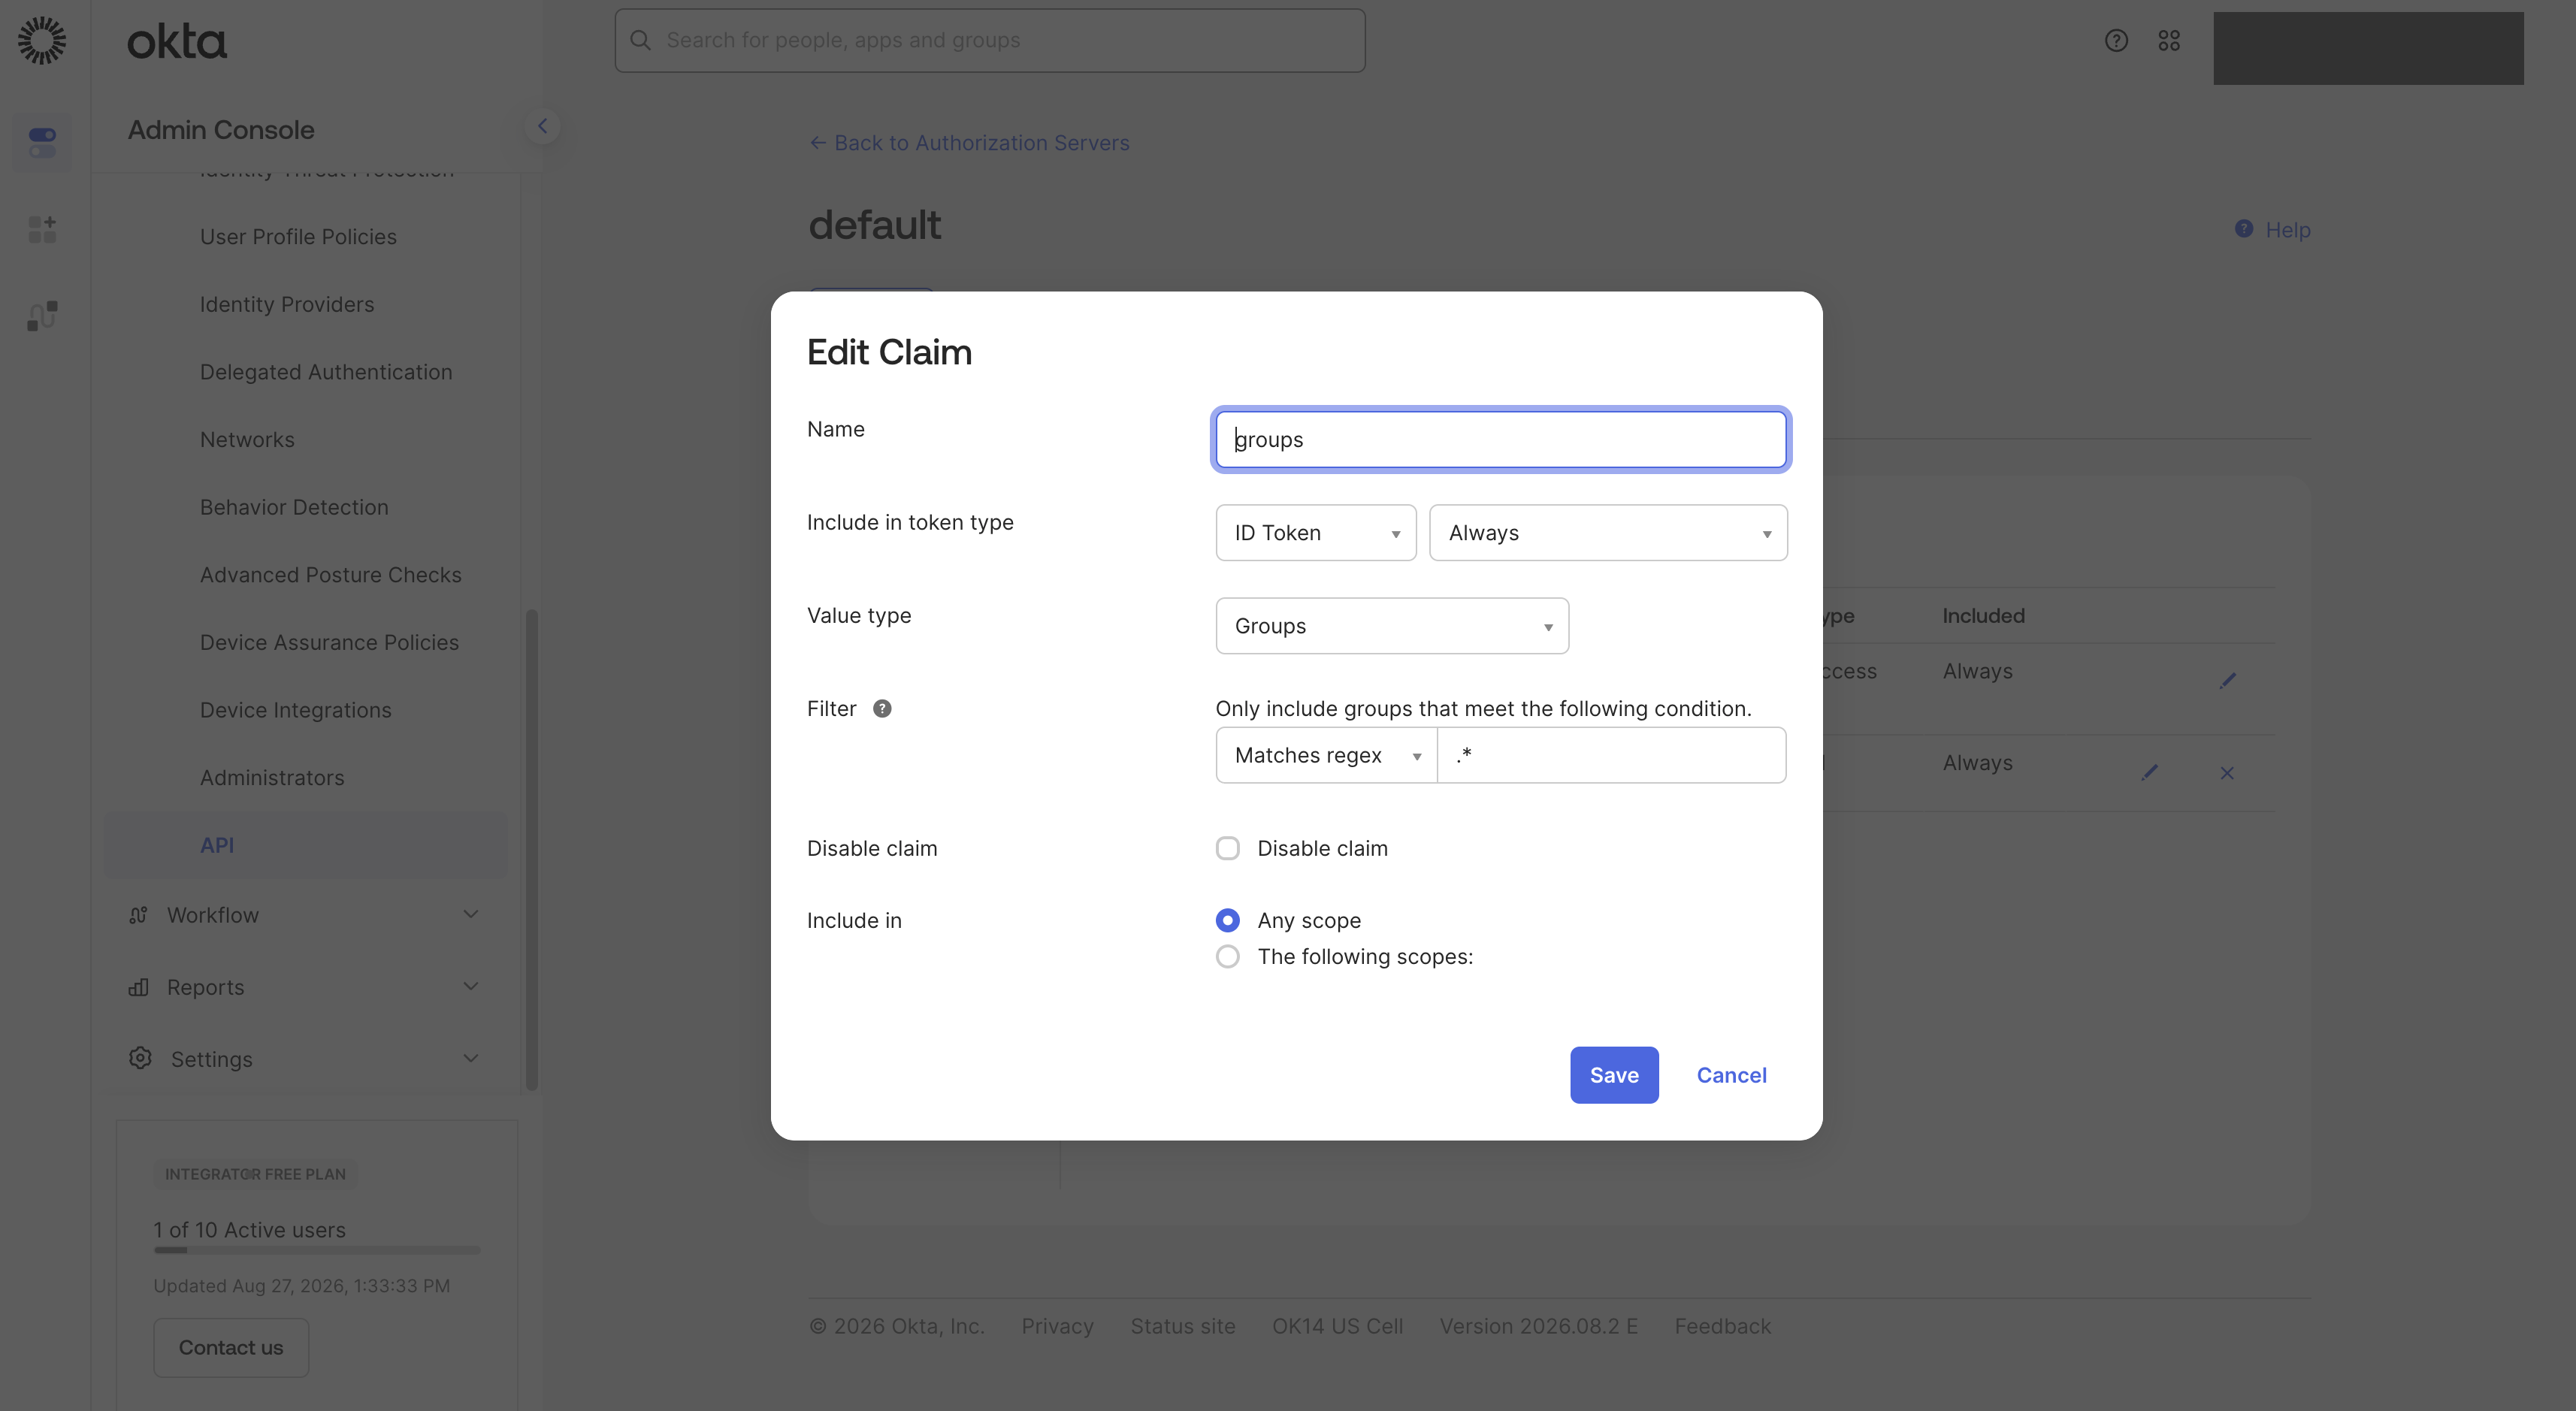Open the apps grid icon in header
The image size is (2576, 1411).
click(x=2169, y=40)
